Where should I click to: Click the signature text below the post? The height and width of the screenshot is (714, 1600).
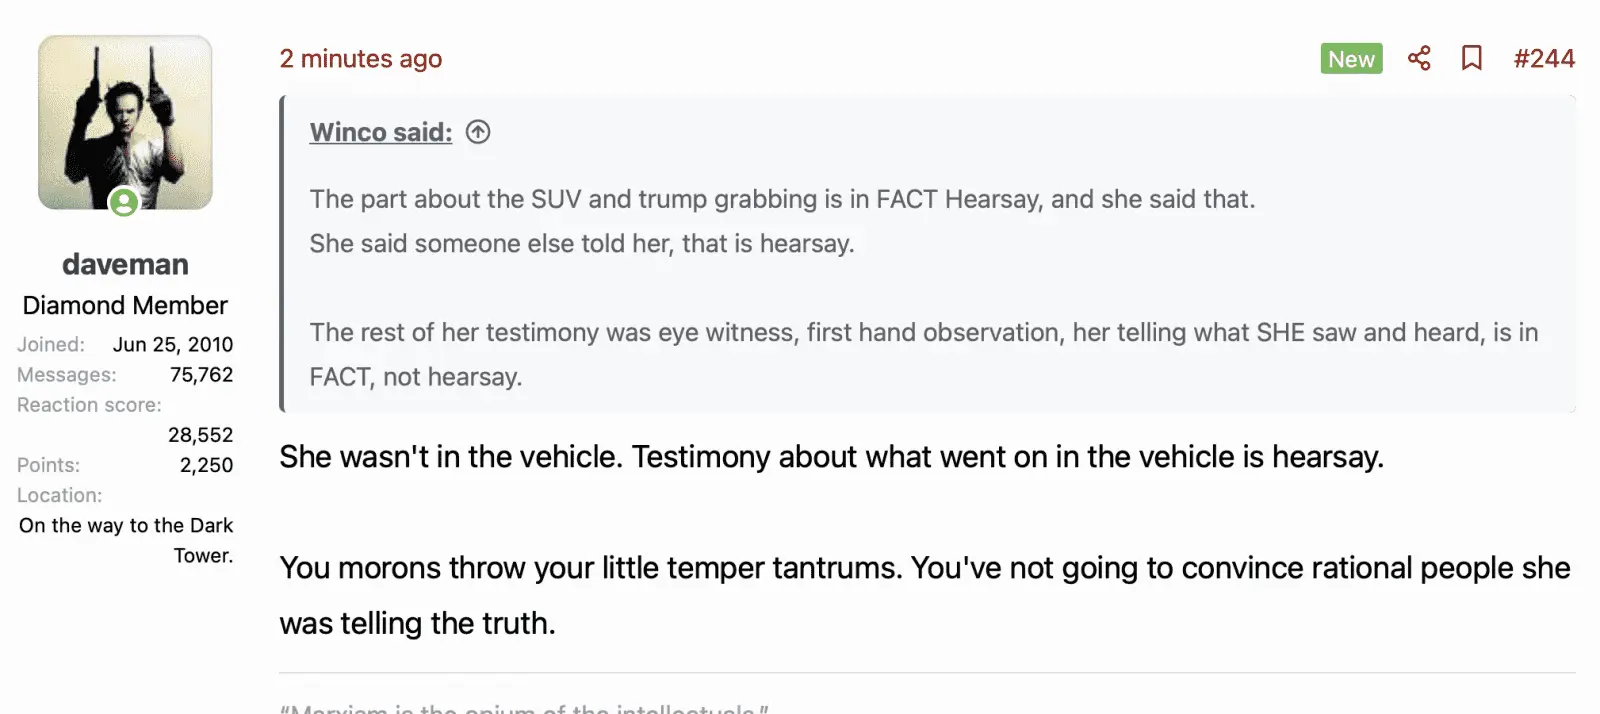coord(524,707)
